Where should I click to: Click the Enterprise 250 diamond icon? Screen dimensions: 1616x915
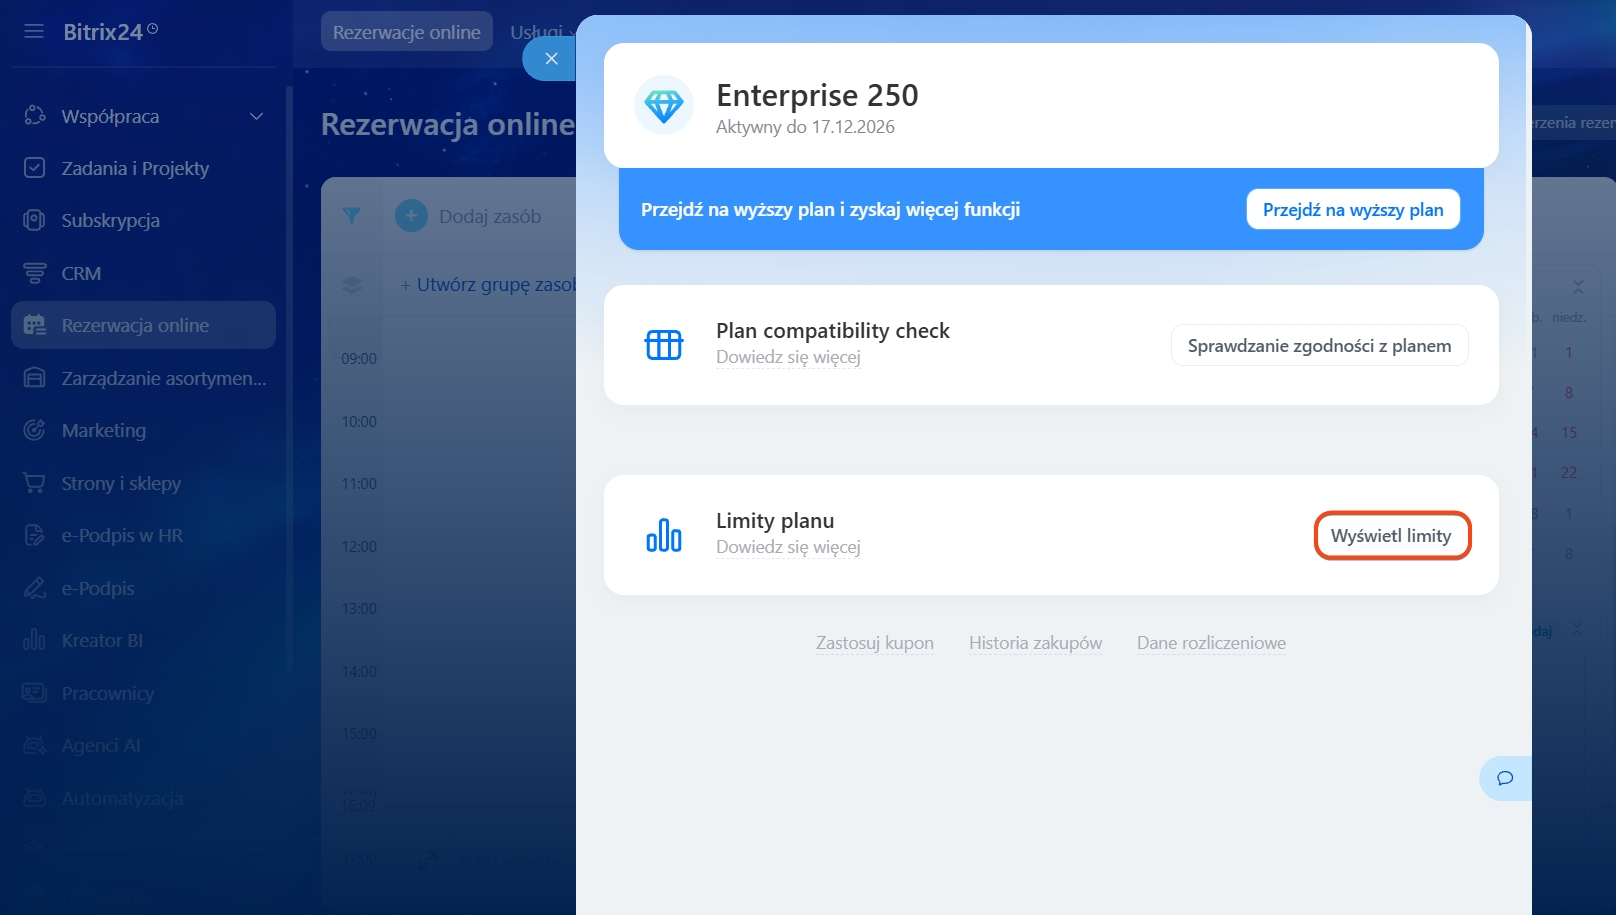(663, 105)
